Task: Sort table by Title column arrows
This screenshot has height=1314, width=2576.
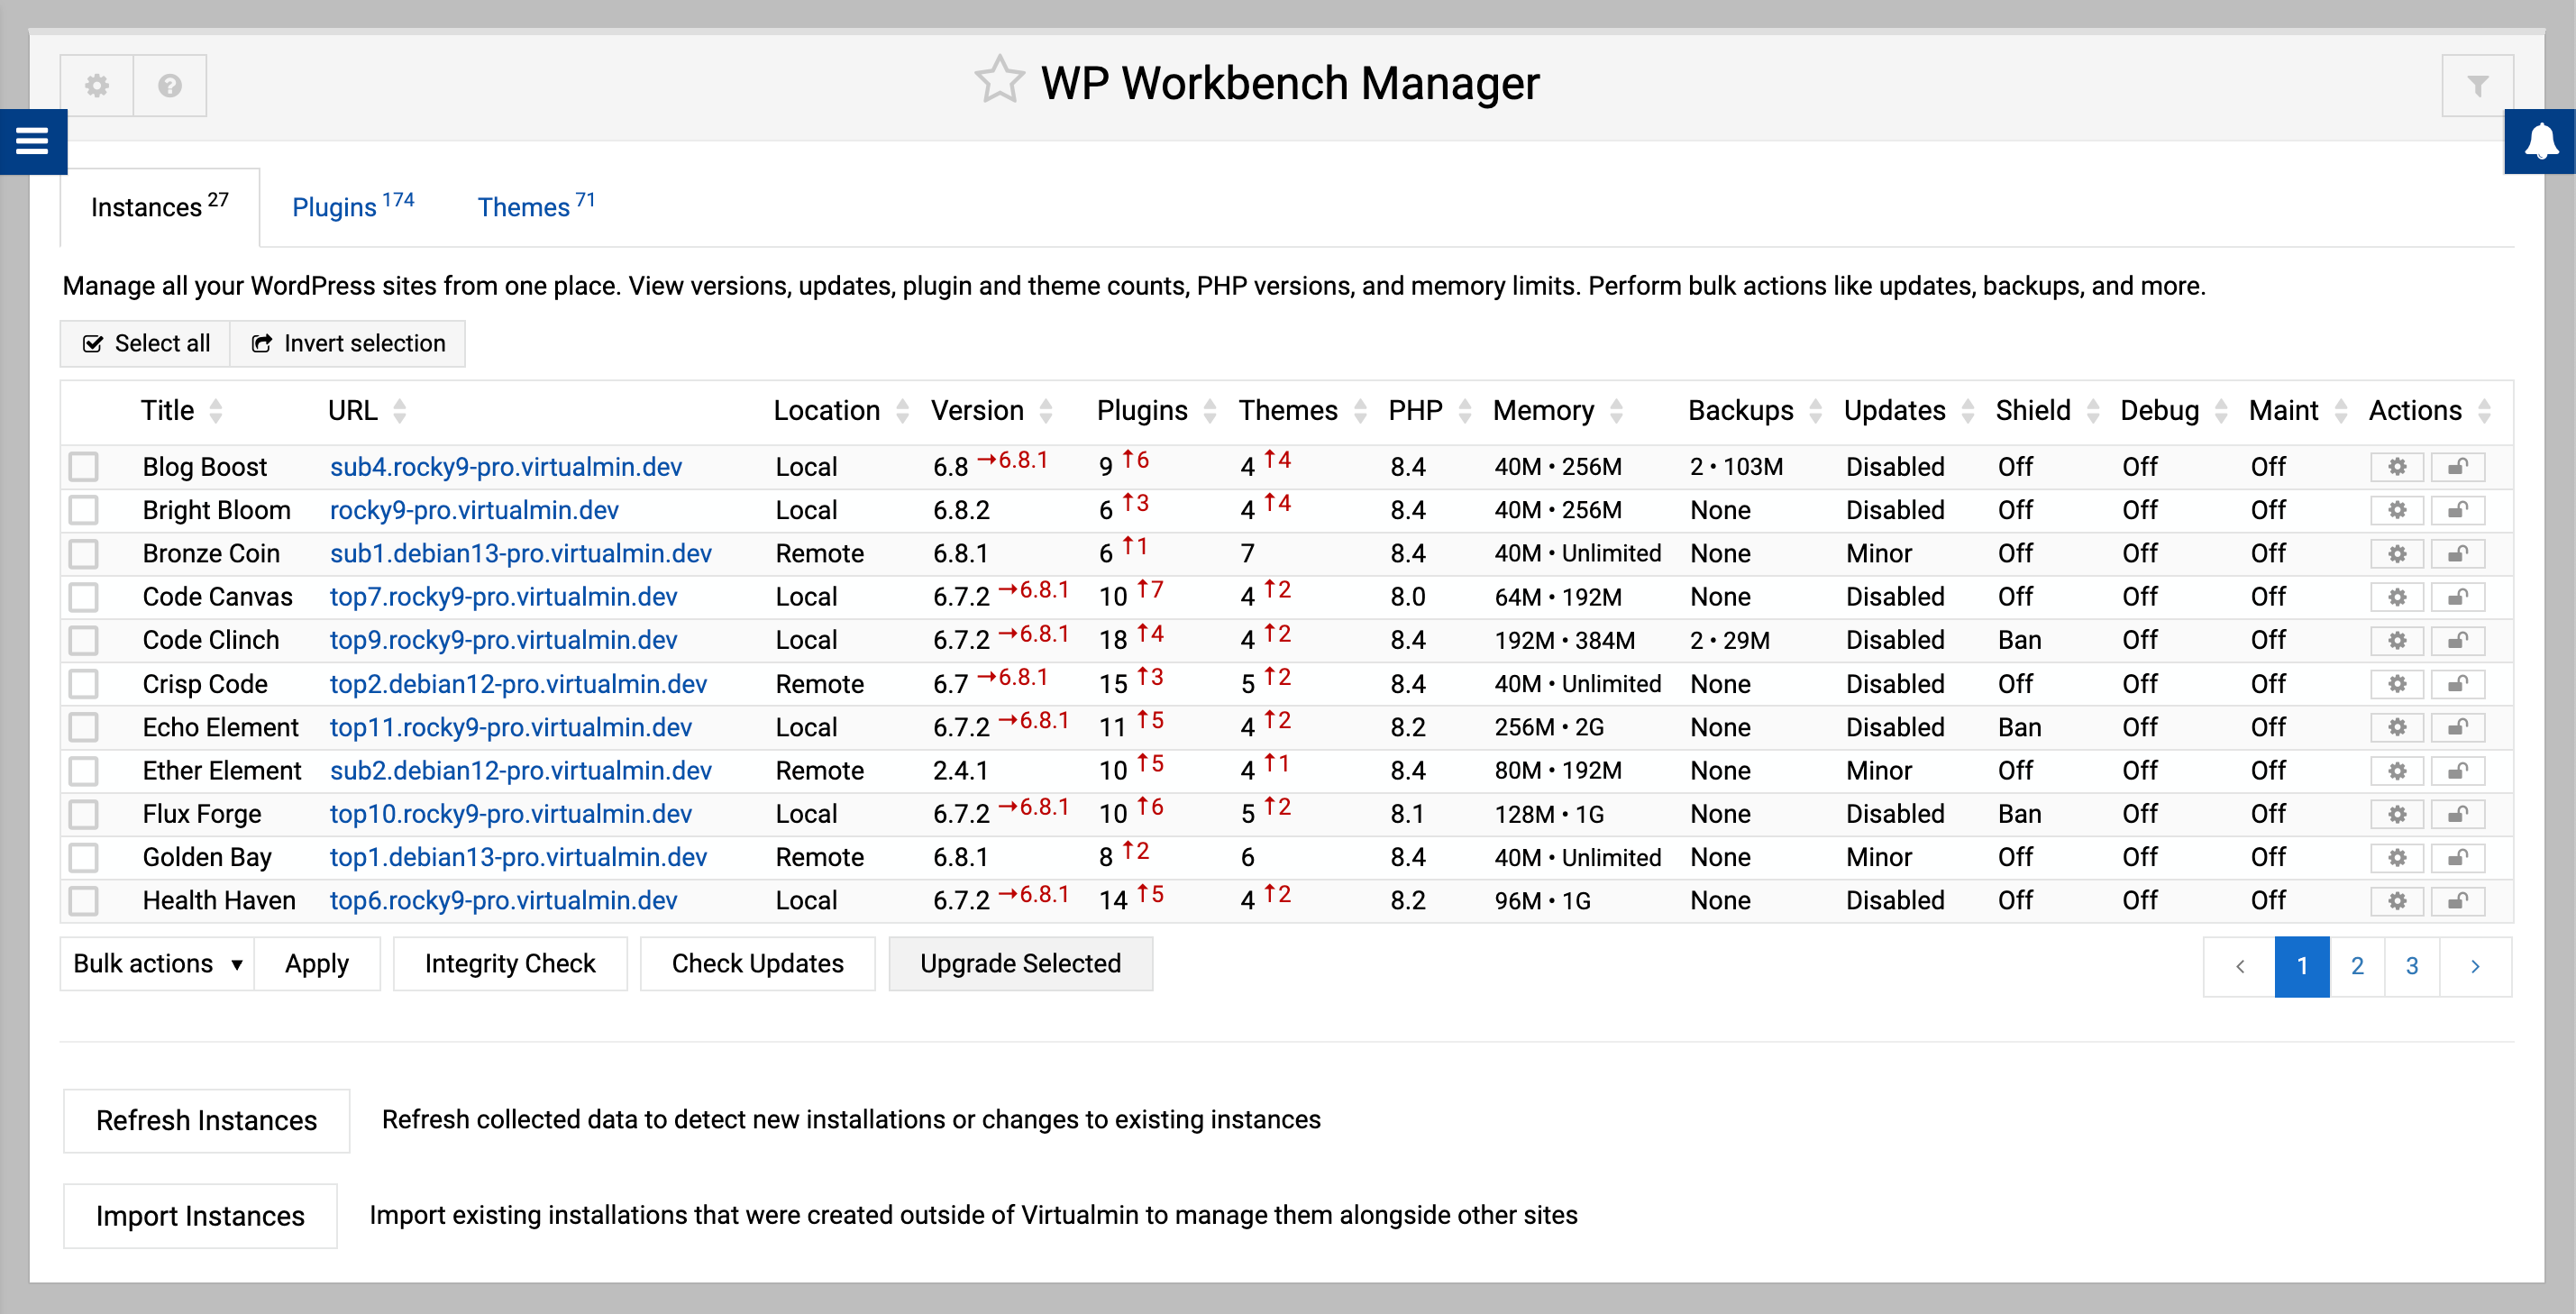Action: (216, 411)
